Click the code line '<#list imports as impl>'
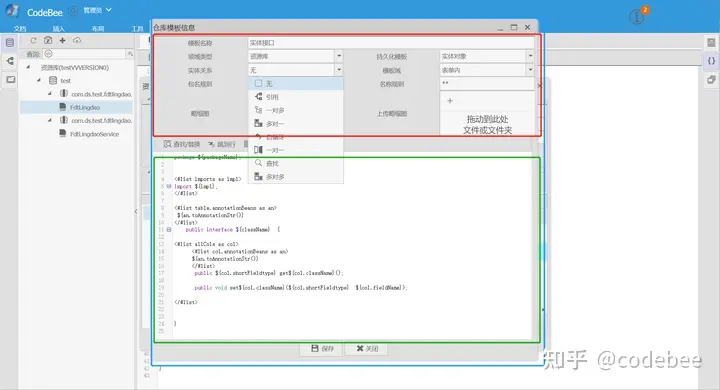The width and height of the screenshot is (720, 390). point(208,179)
